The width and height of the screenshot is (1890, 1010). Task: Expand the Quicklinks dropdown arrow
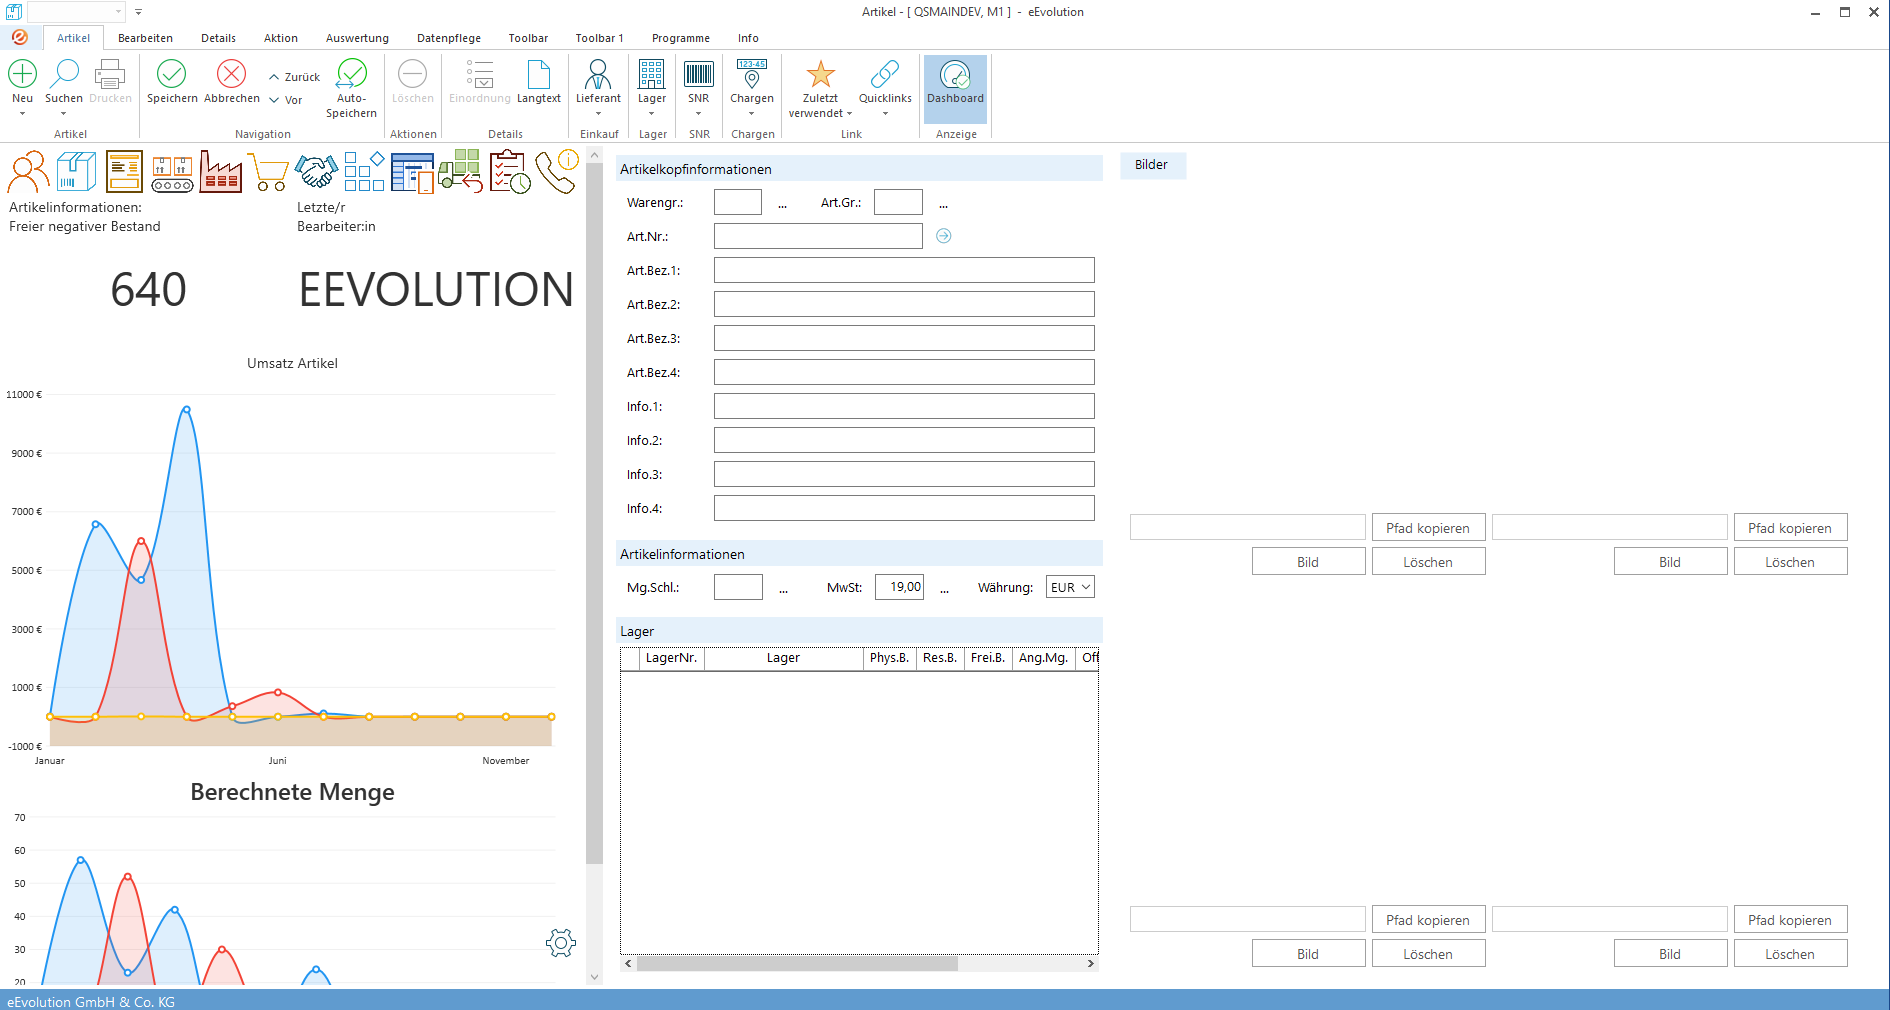(x=885, y=114)
